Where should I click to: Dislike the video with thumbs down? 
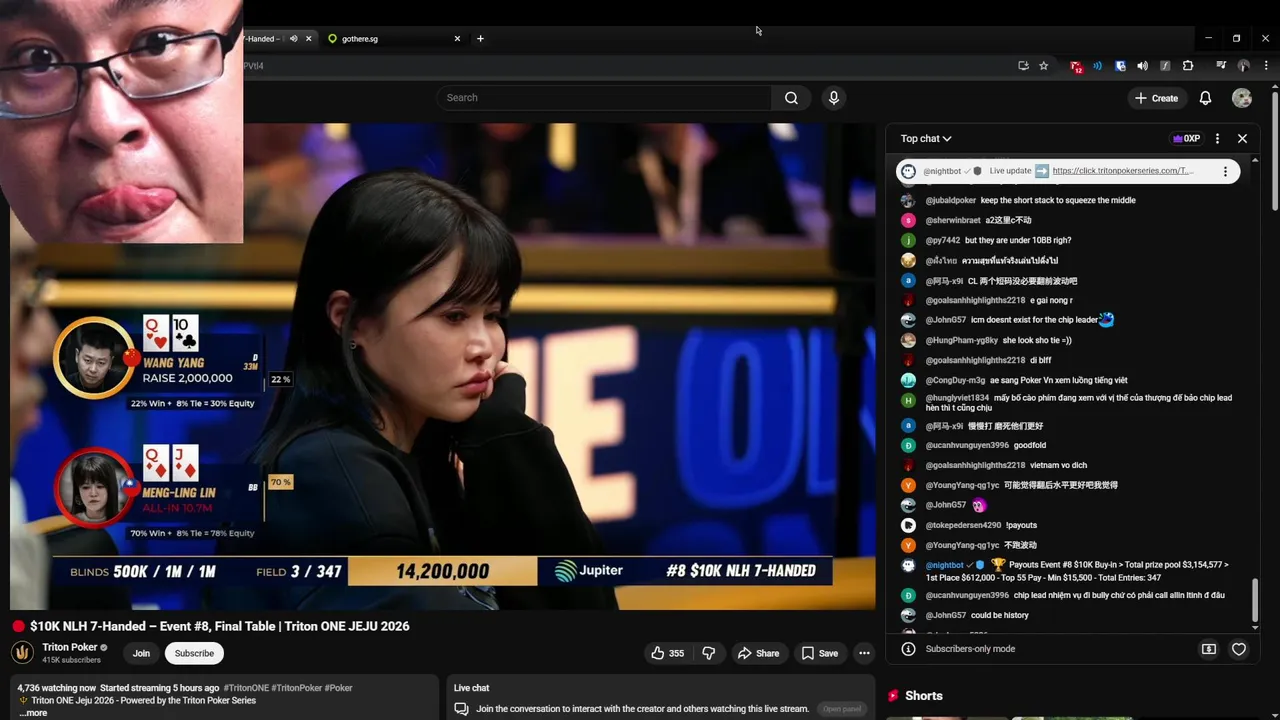coord(708,653)
